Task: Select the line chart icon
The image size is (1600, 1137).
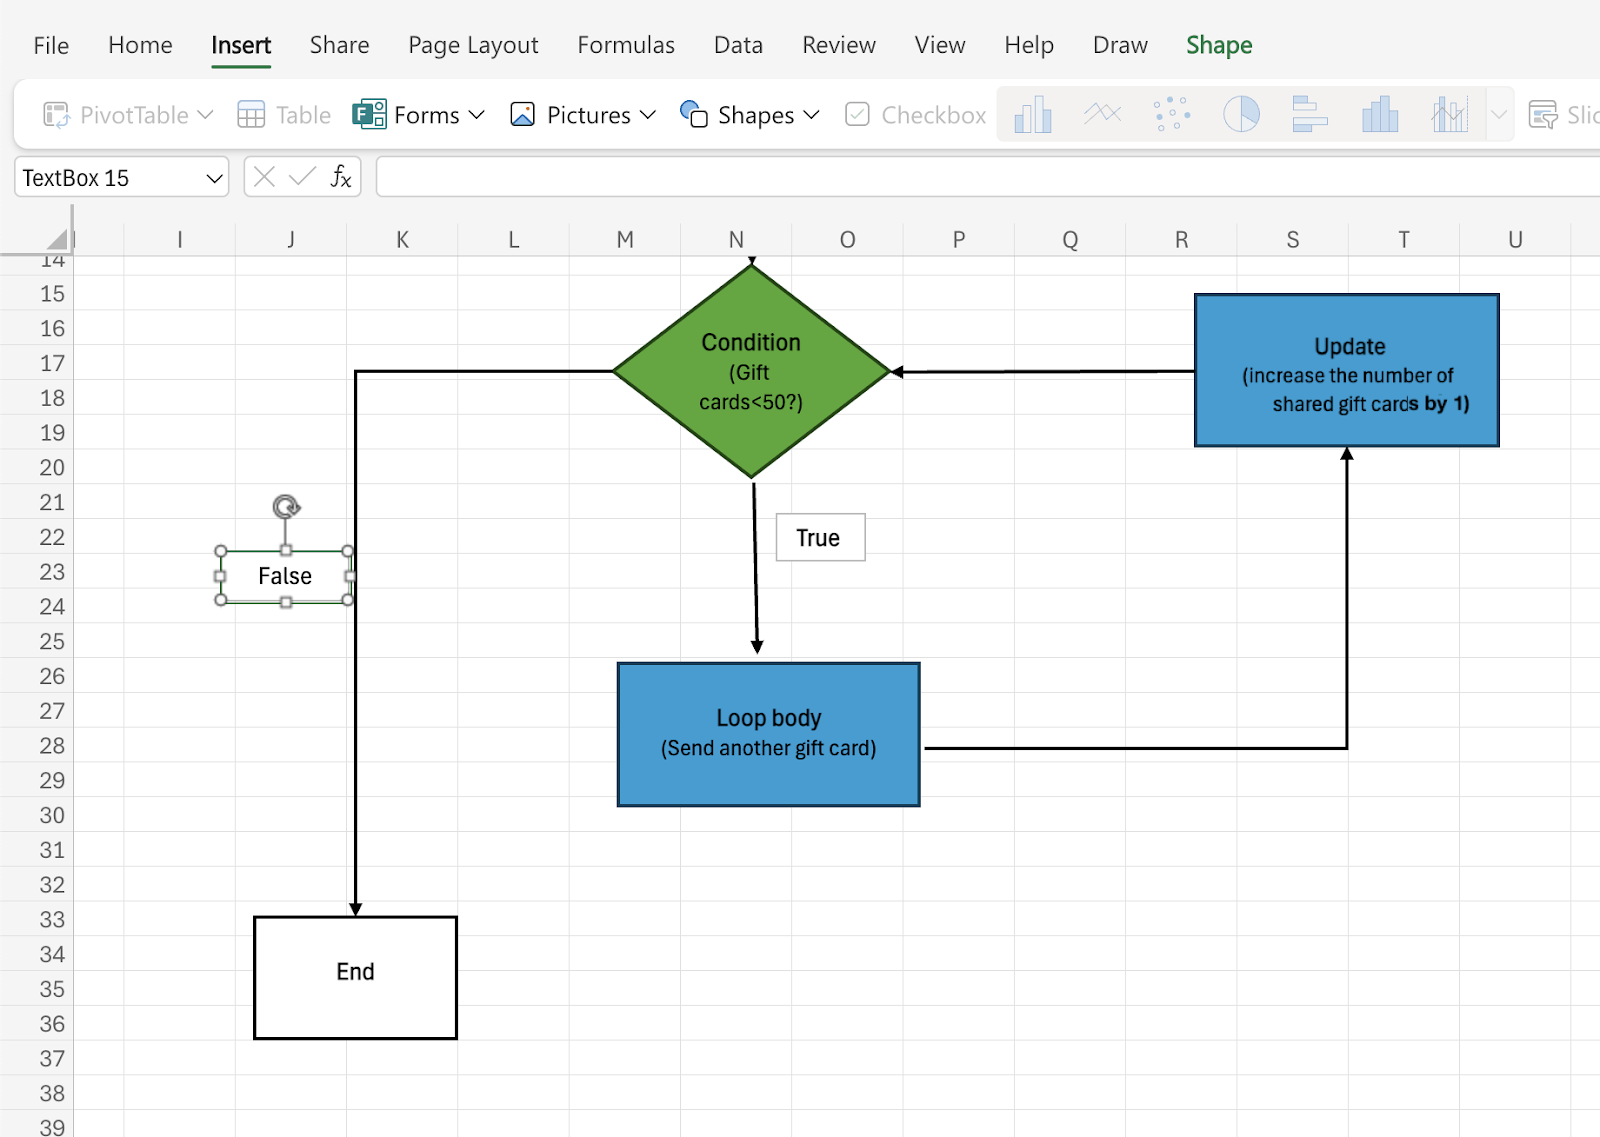Action: point(1102,115)
